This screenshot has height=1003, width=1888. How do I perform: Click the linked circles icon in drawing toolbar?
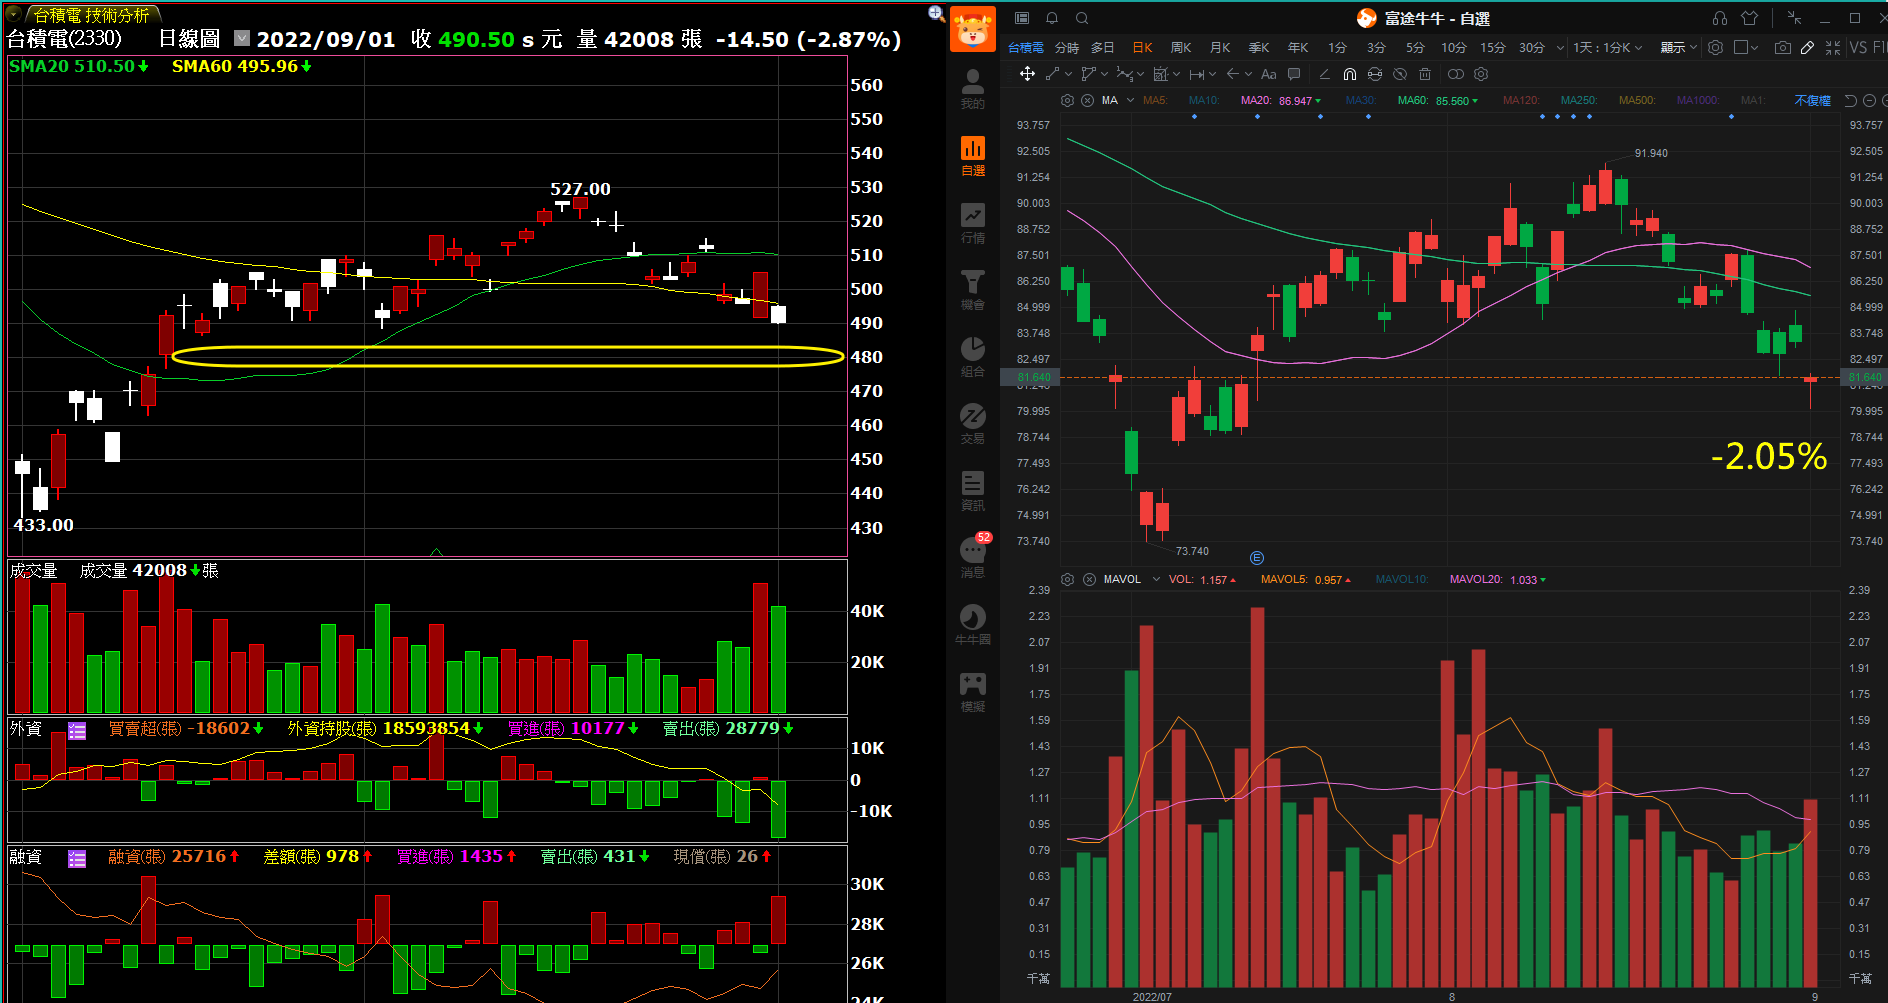point(1456,74)
